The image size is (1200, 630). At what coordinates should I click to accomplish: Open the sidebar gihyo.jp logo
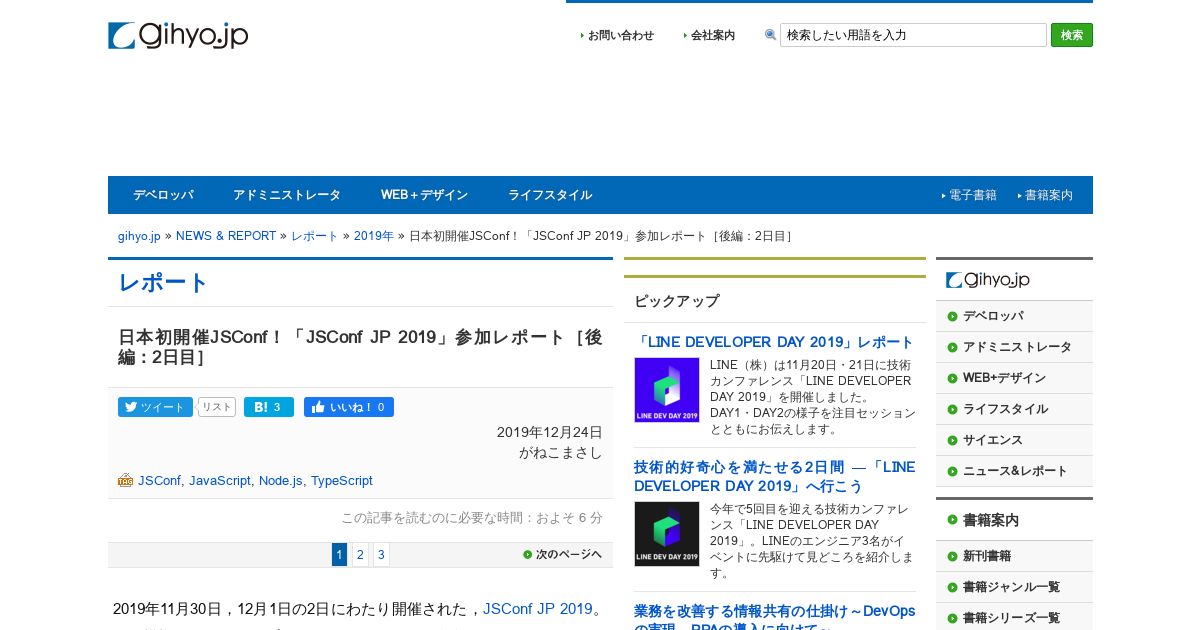tap(988, 280)
